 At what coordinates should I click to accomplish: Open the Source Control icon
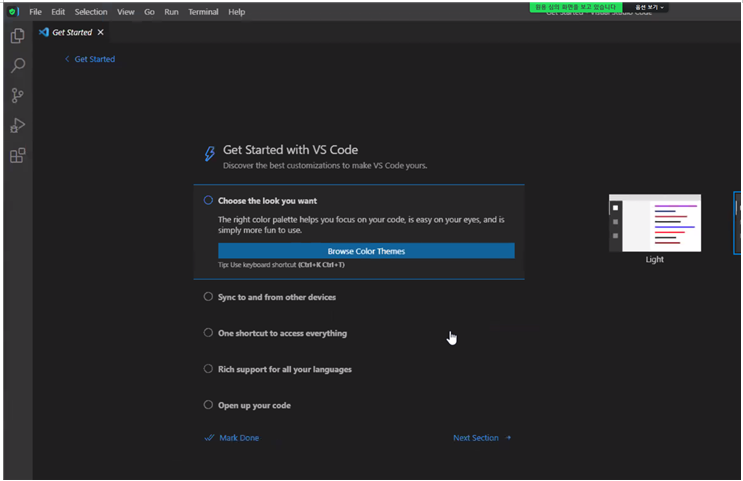(x=18, y=95)
